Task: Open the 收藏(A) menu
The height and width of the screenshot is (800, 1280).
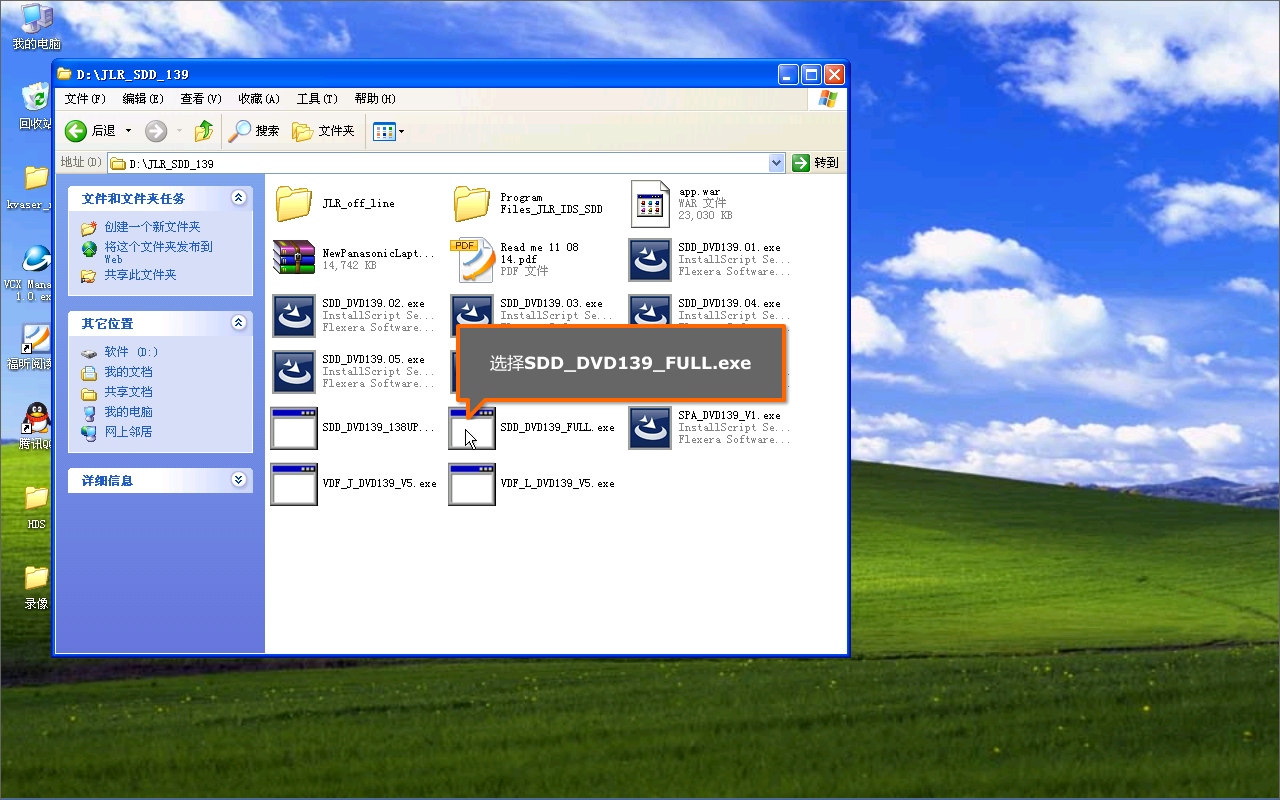Action: 259,99
